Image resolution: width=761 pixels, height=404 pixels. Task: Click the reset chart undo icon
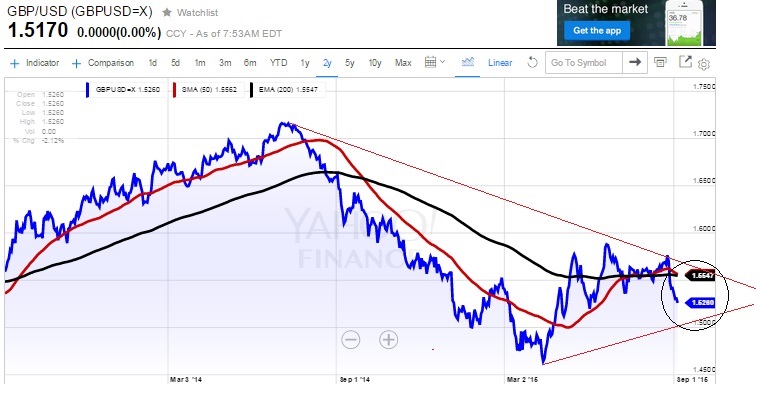533,62
